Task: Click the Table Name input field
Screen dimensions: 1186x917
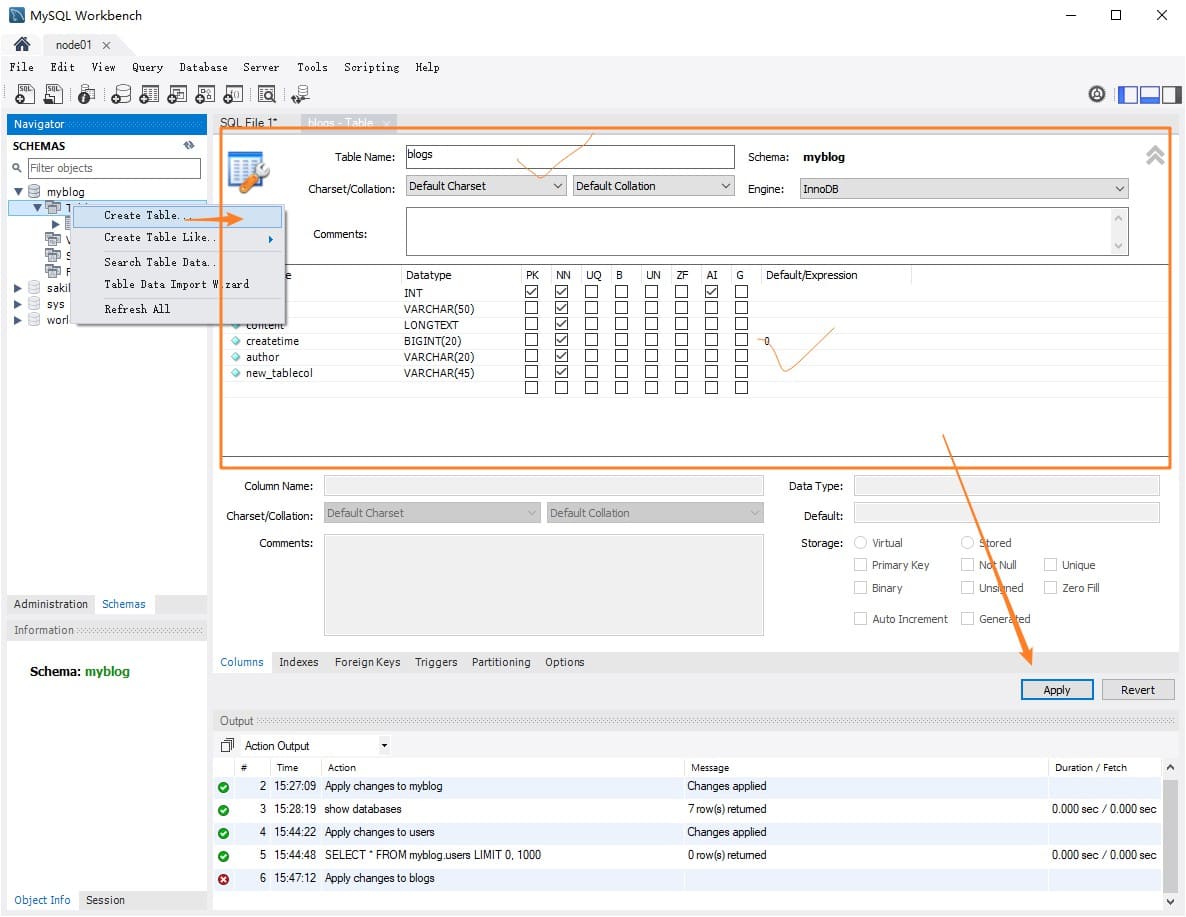Action: [569, 156]
